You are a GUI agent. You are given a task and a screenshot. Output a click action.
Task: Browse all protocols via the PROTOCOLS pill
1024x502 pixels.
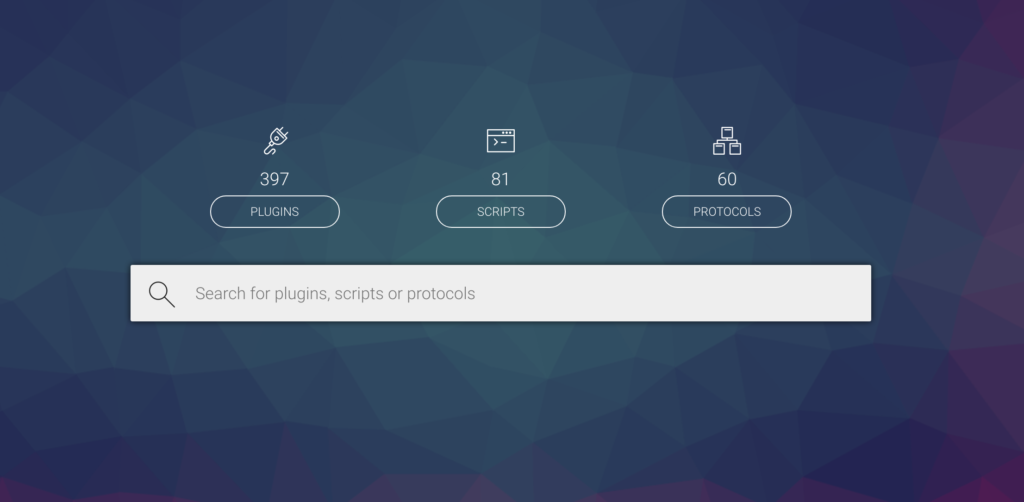(727, 212)
